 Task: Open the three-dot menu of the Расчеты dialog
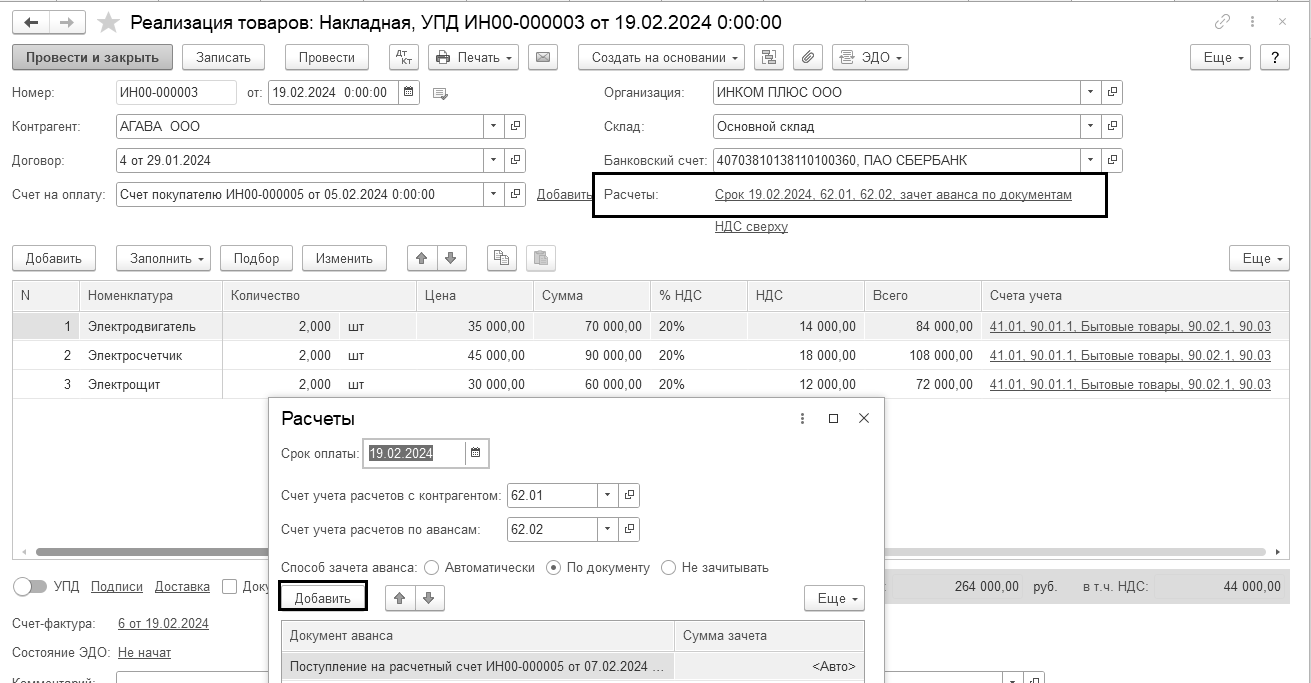coord(802,419)
